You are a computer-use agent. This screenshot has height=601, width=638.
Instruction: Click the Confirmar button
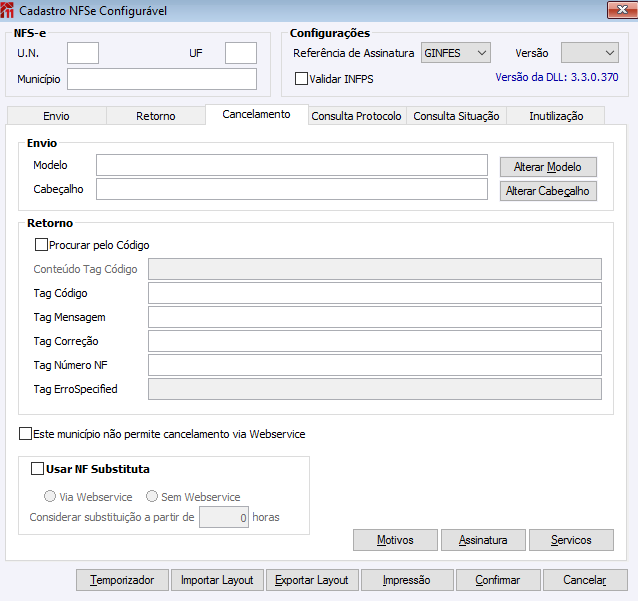click(x=498, y=580)
